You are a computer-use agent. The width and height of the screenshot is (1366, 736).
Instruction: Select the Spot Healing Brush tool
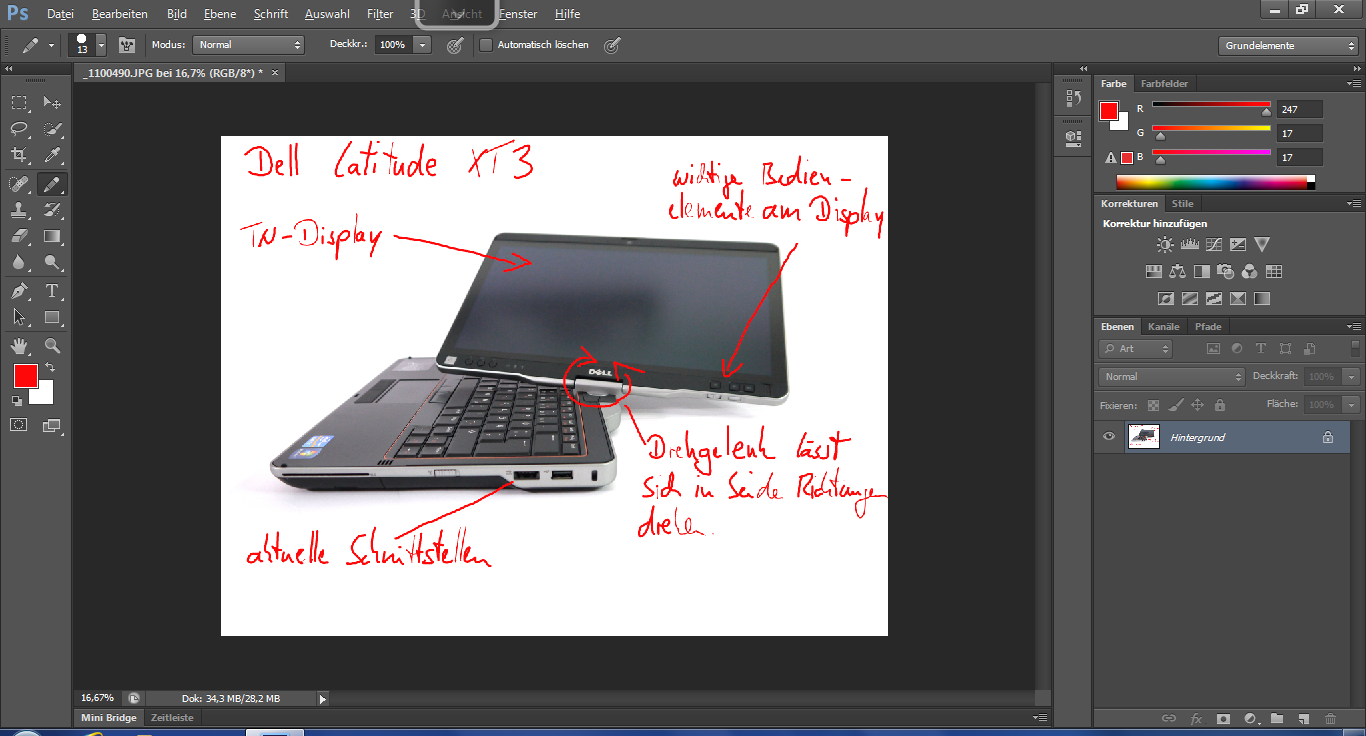19,184
